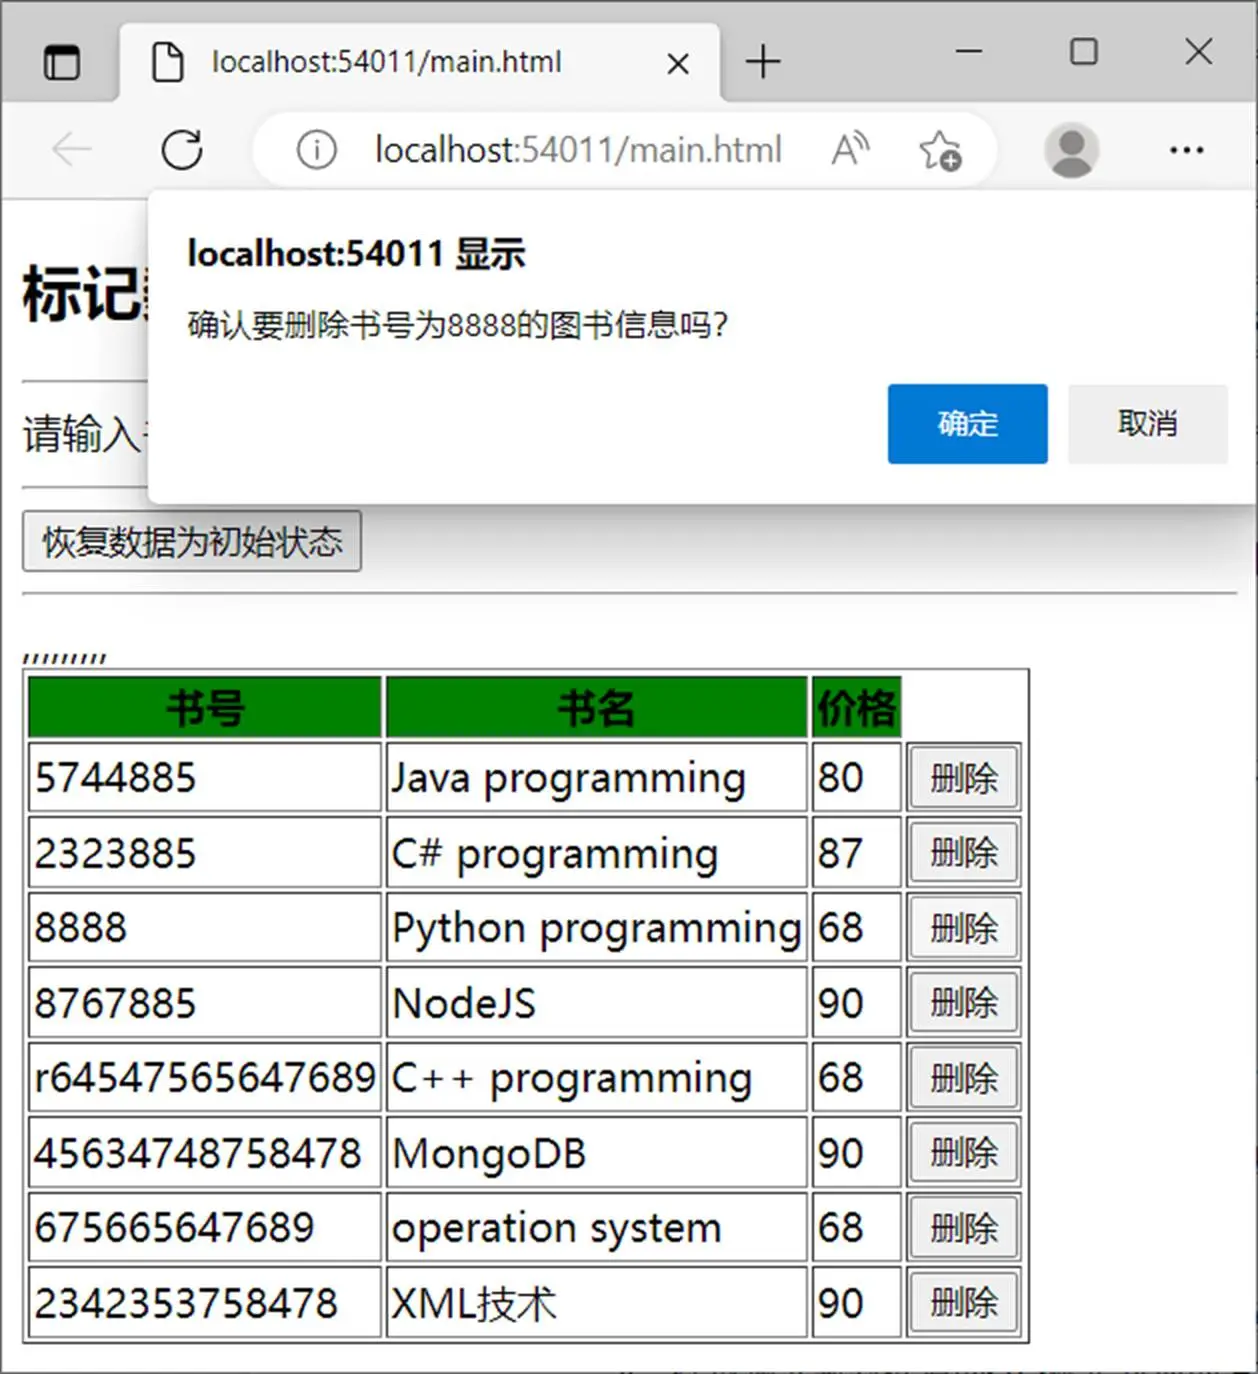Click the 价格 column header
This screenshot has width=1258, height=1374.
(857, 707)
